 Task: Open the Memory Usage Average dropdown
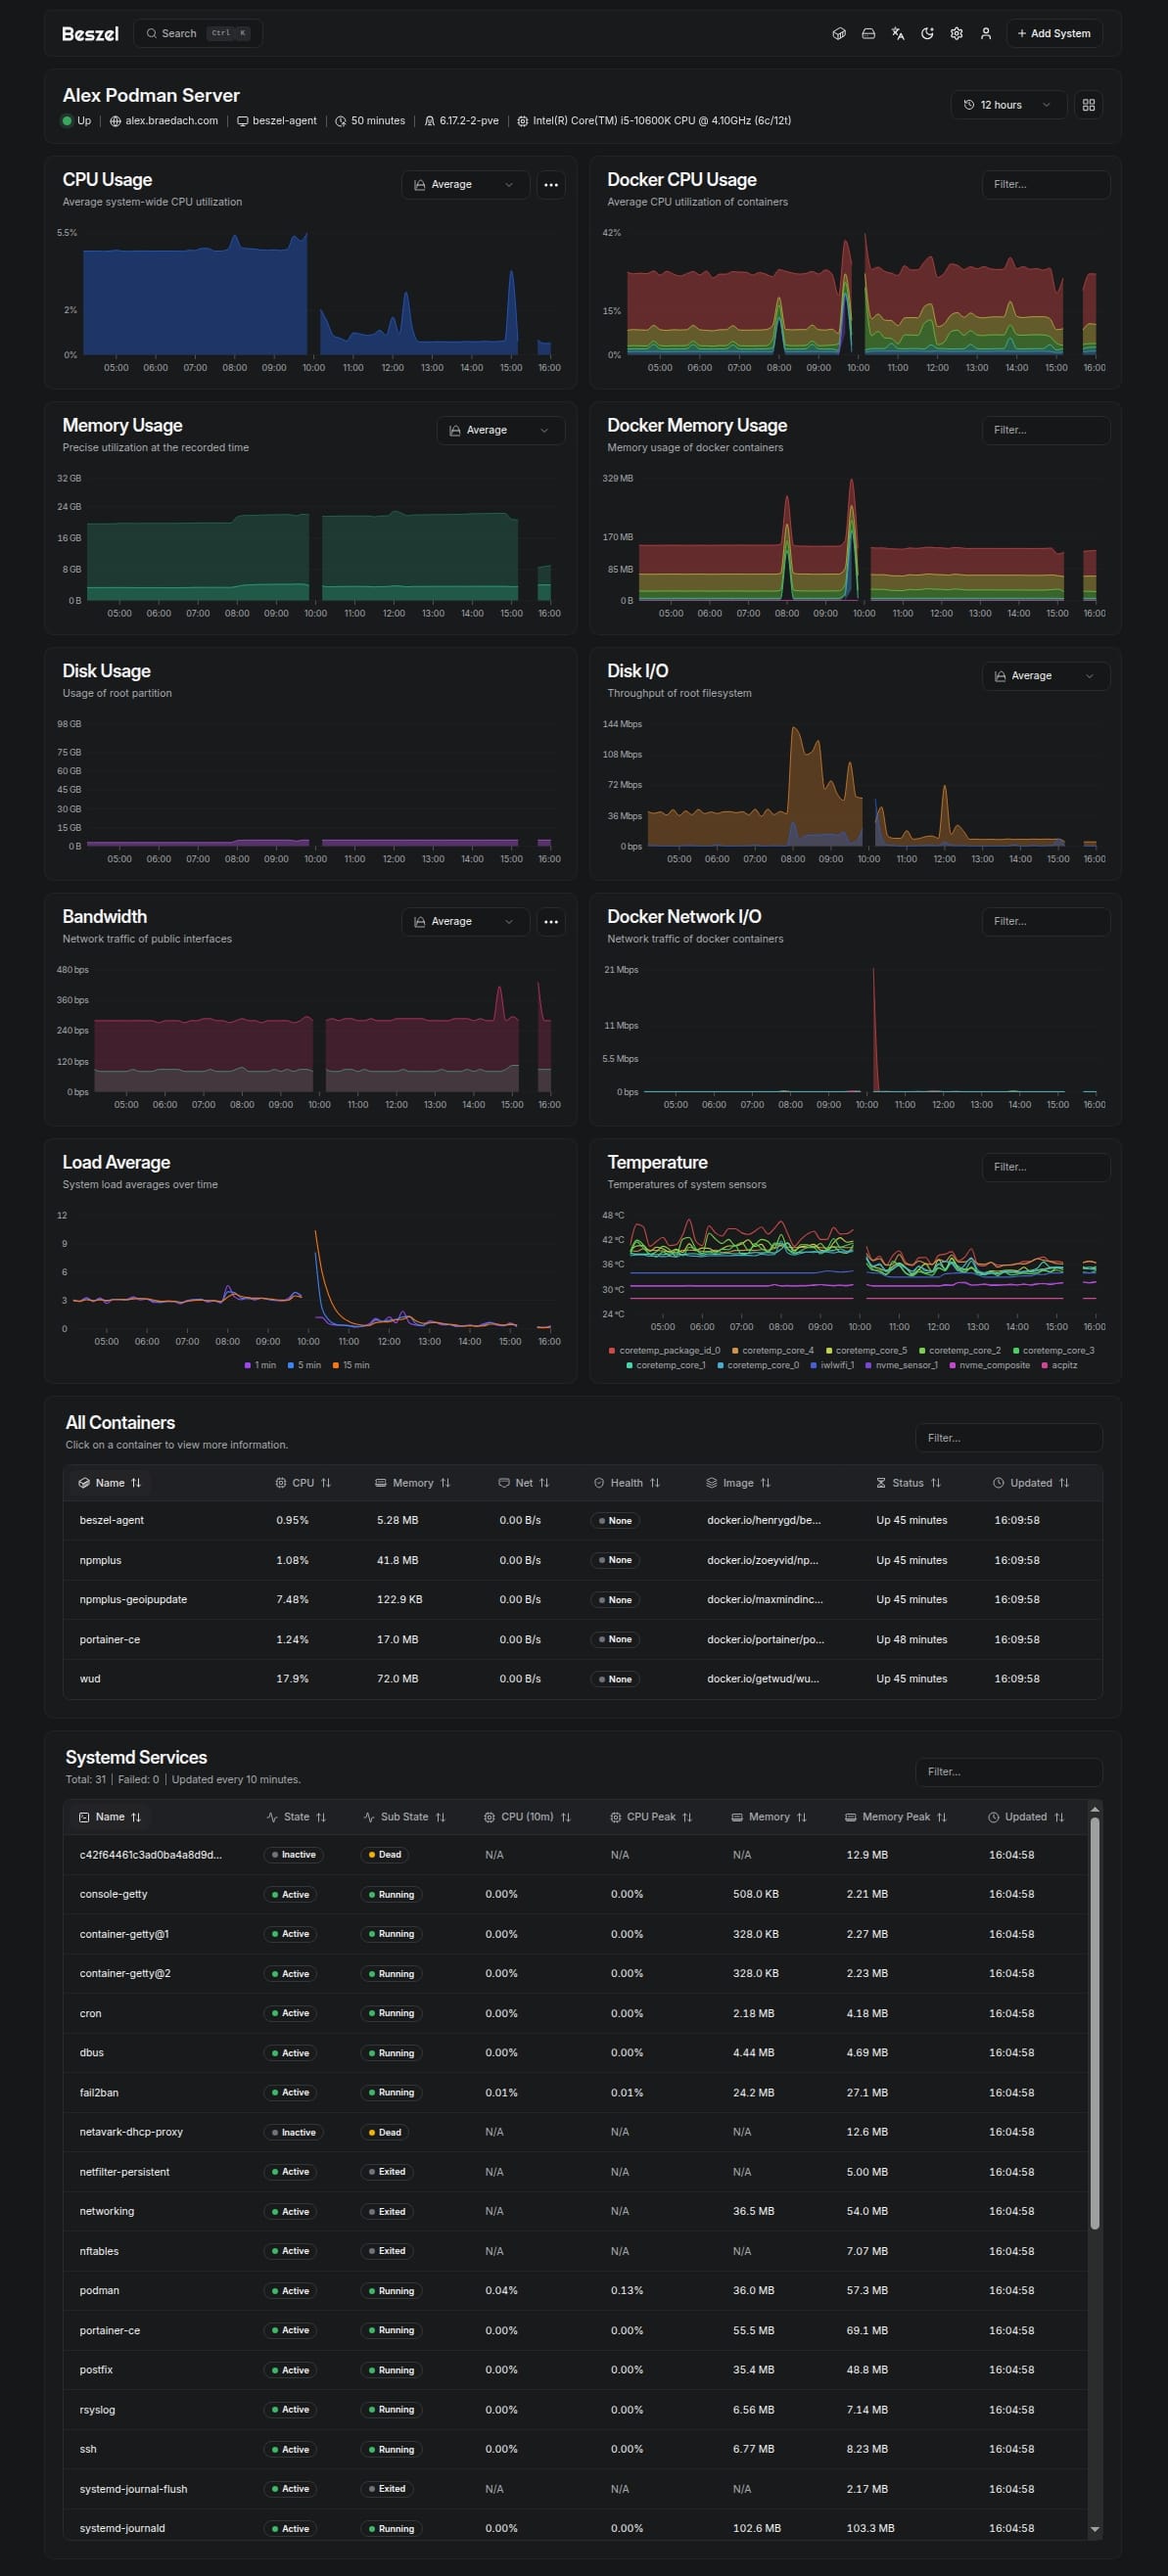point(500,431)
